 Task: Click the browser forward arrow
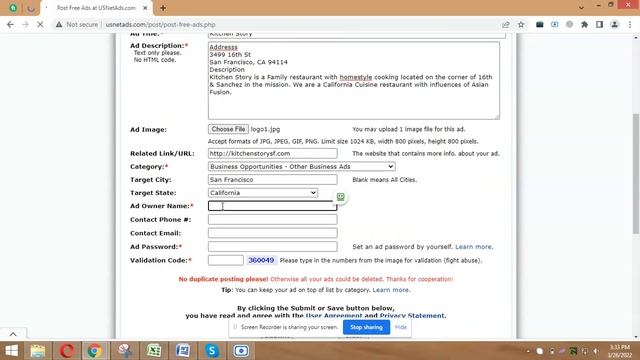pyautogui.click(x=25, y=24)
